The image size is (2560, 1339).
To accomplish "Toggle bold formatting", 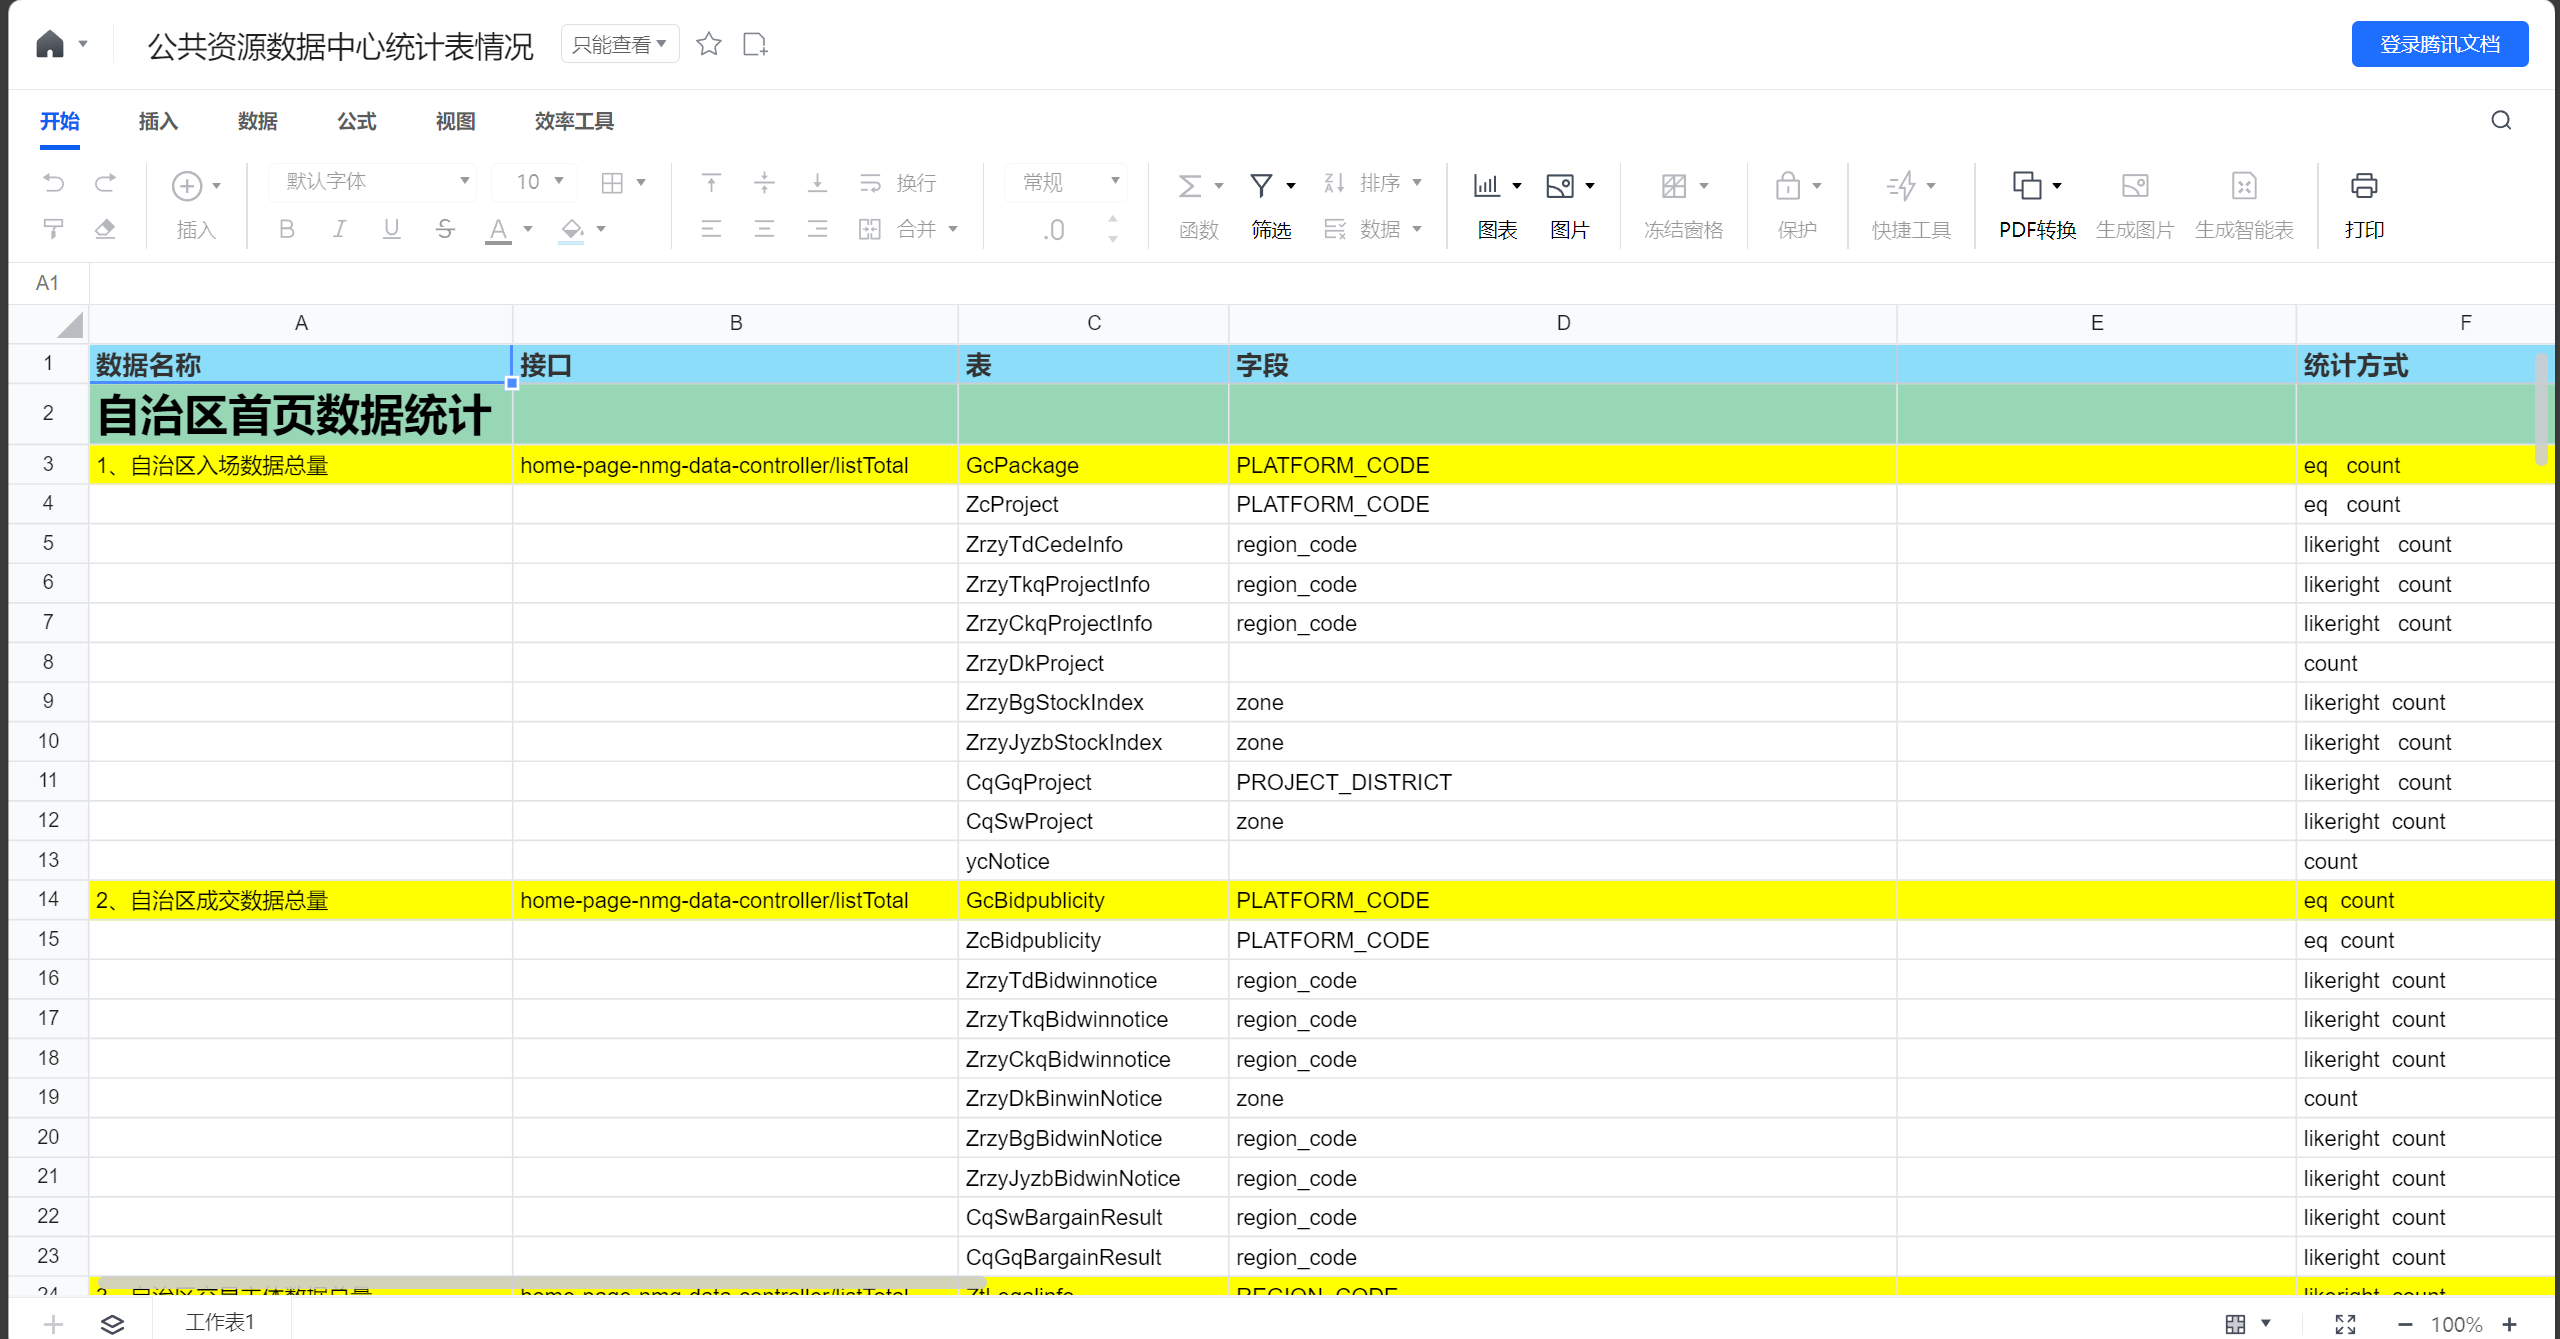I will [x=287, y=229].
